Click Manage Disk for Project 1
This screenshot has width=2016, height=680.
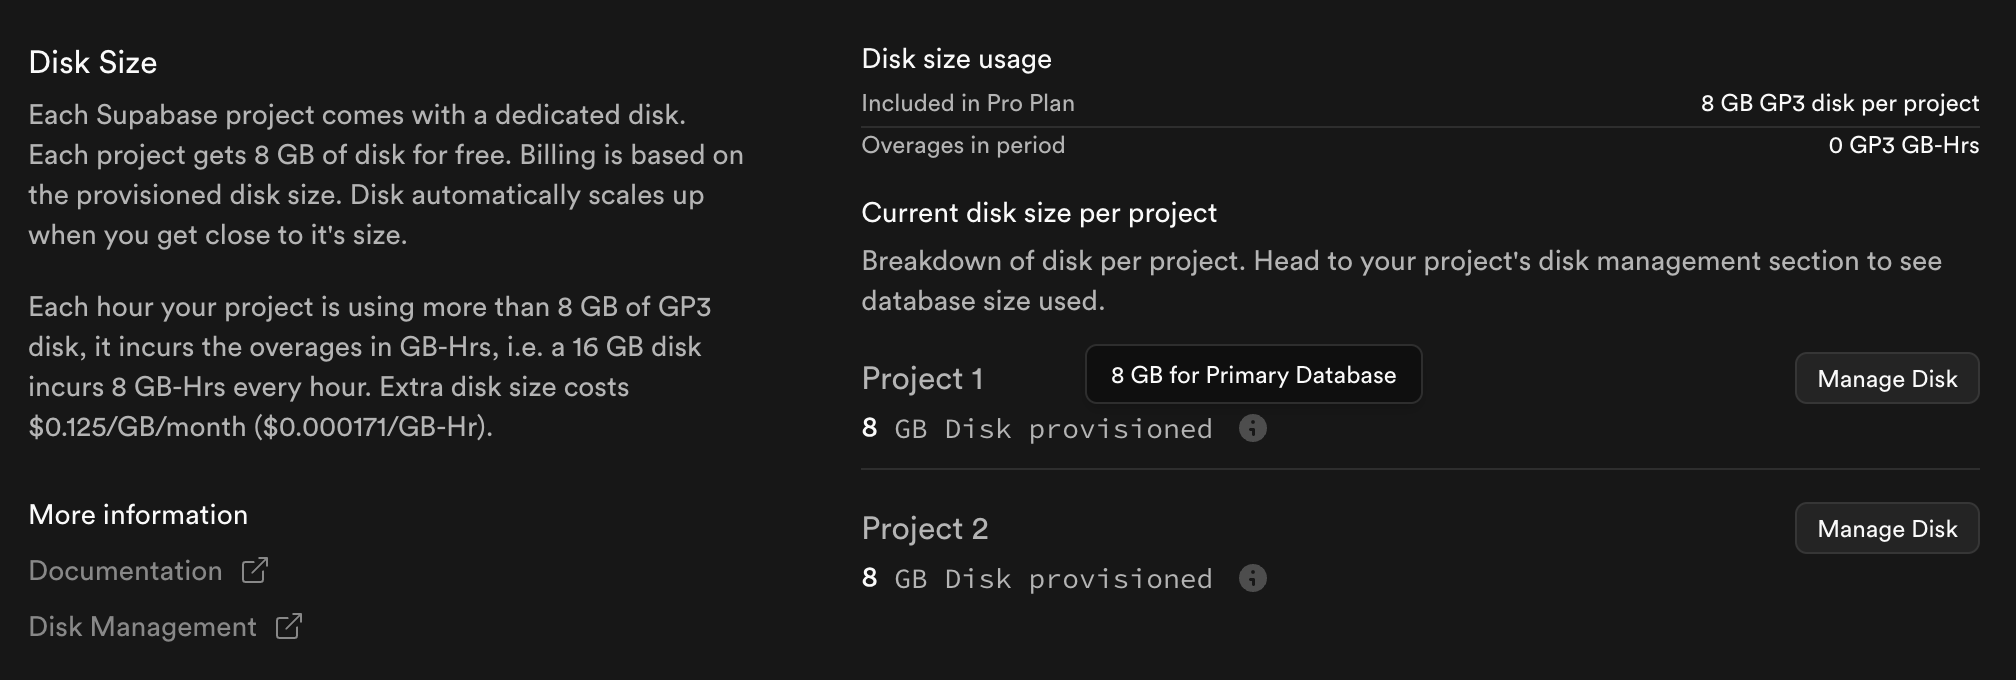pos(1886,379)
